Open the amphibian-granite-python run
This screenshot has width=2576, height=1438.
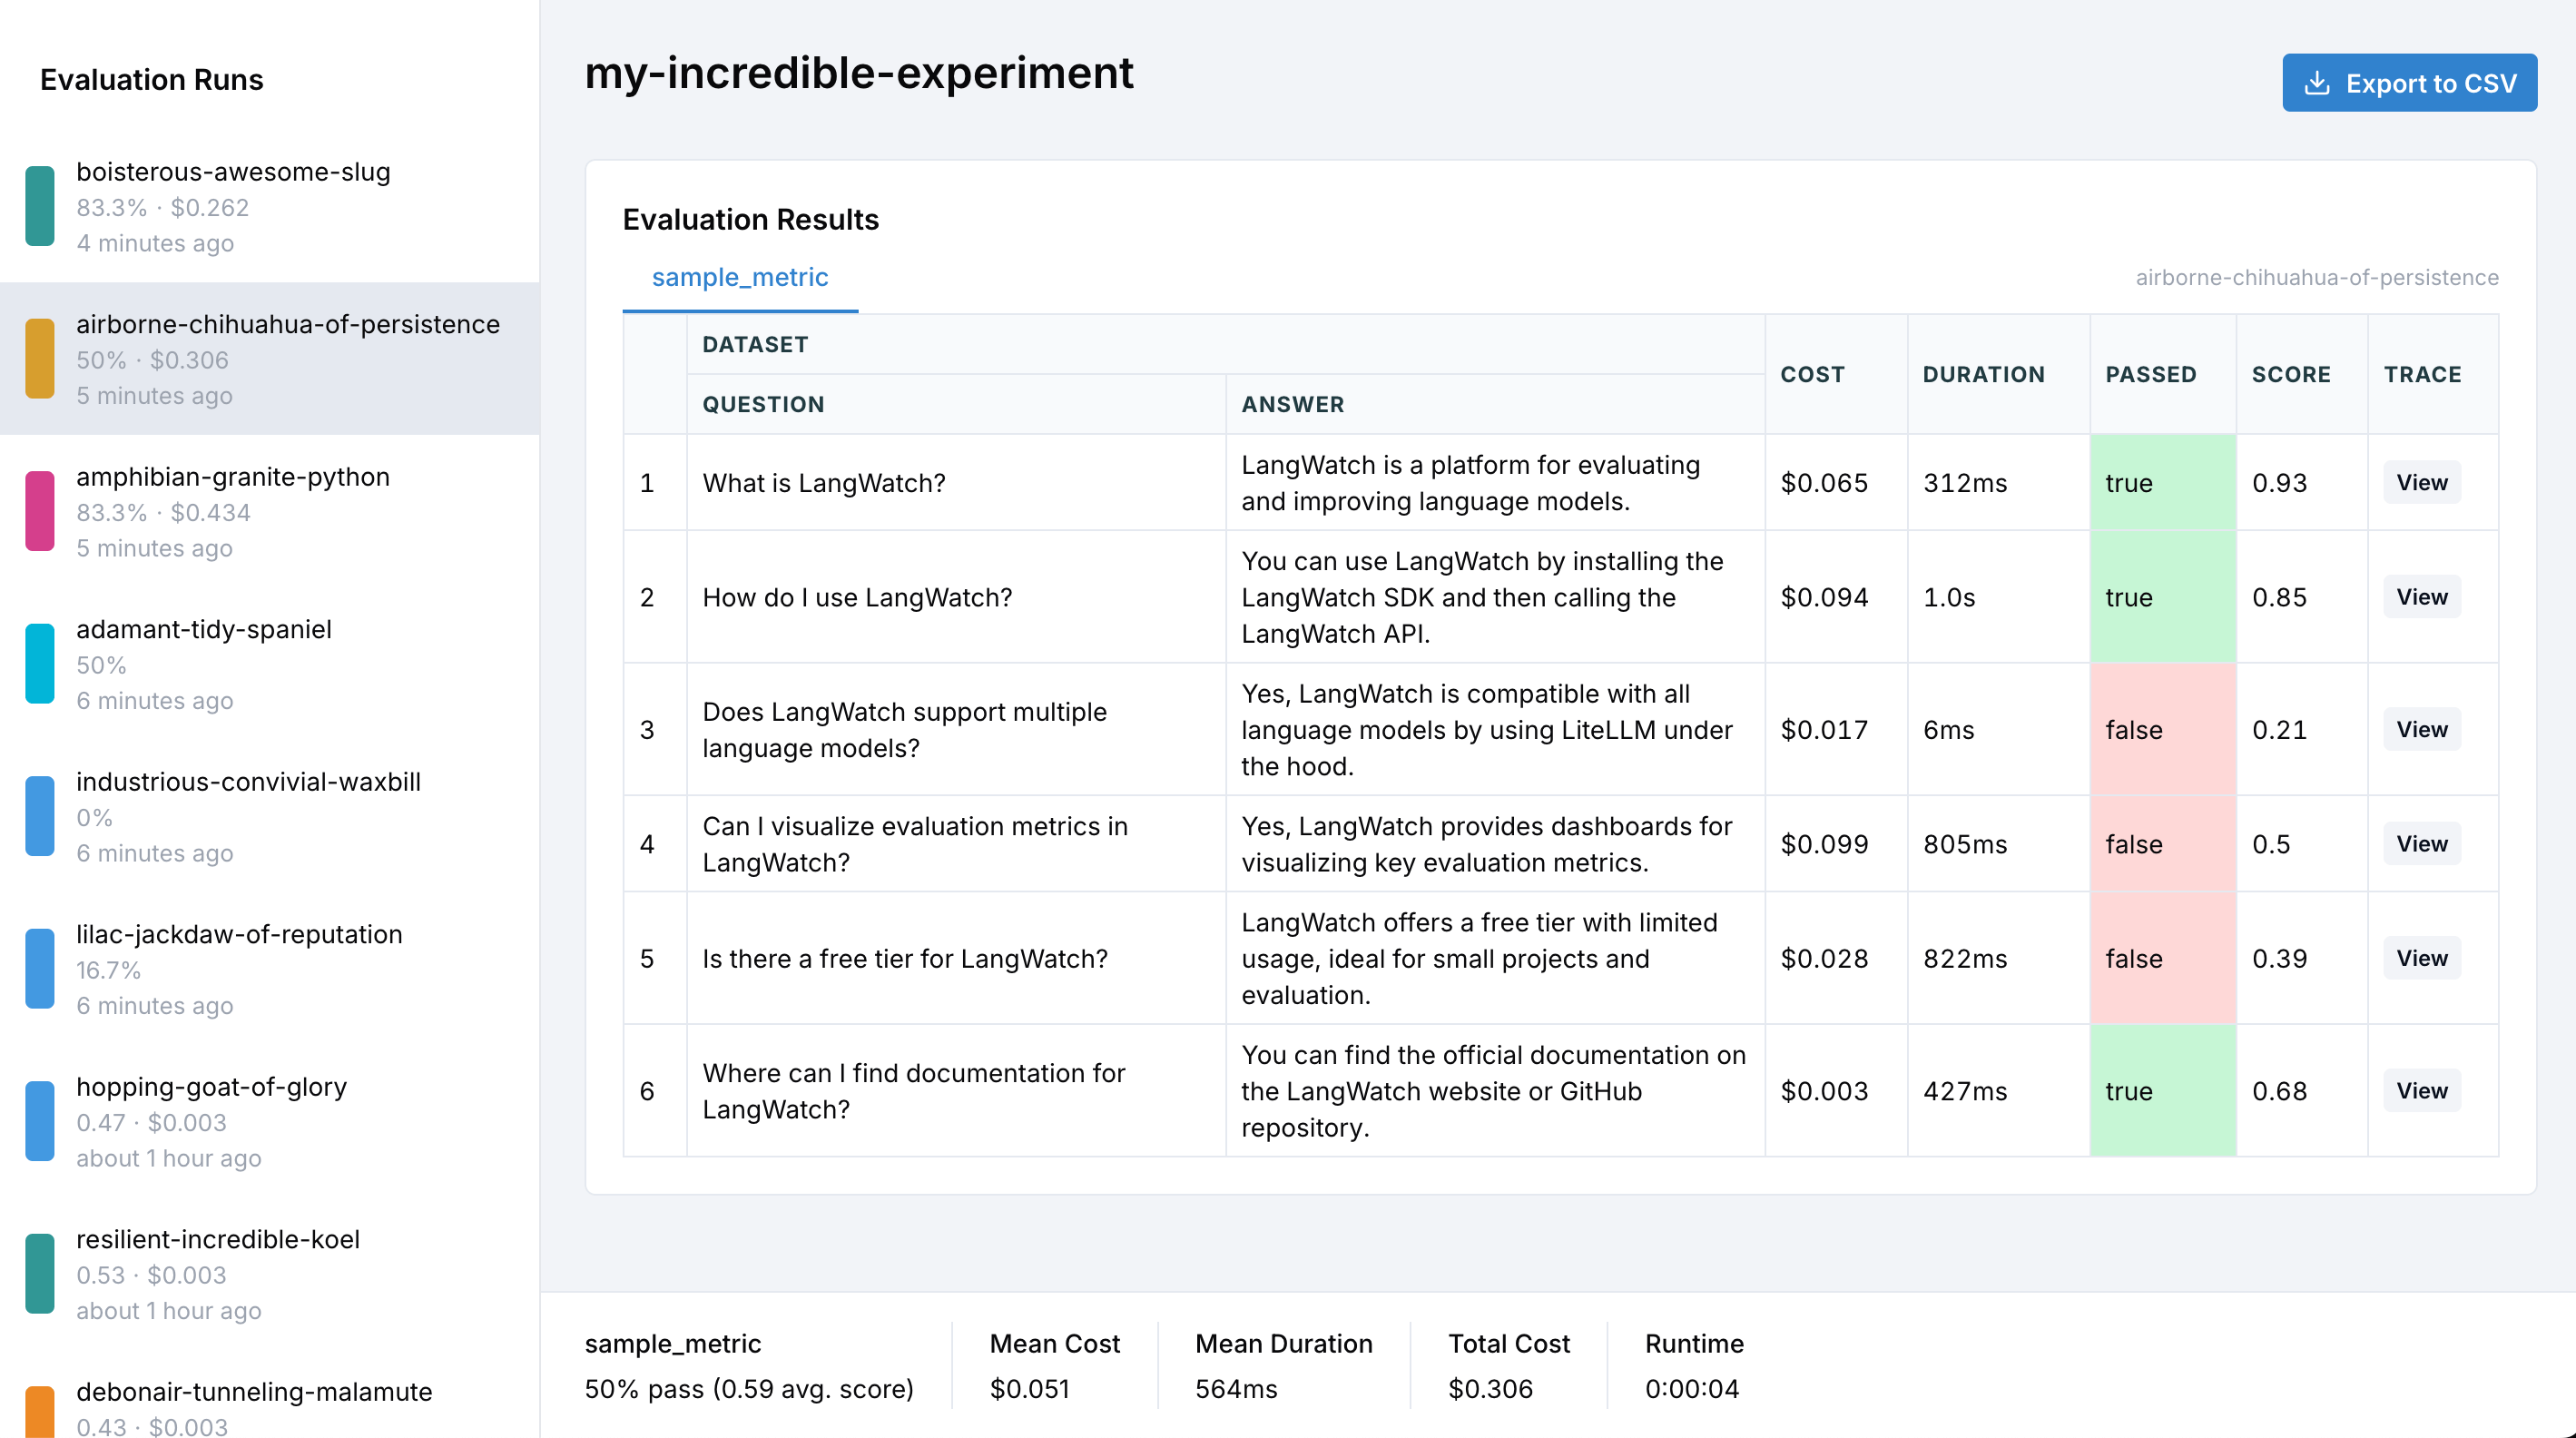click(270, 512)
